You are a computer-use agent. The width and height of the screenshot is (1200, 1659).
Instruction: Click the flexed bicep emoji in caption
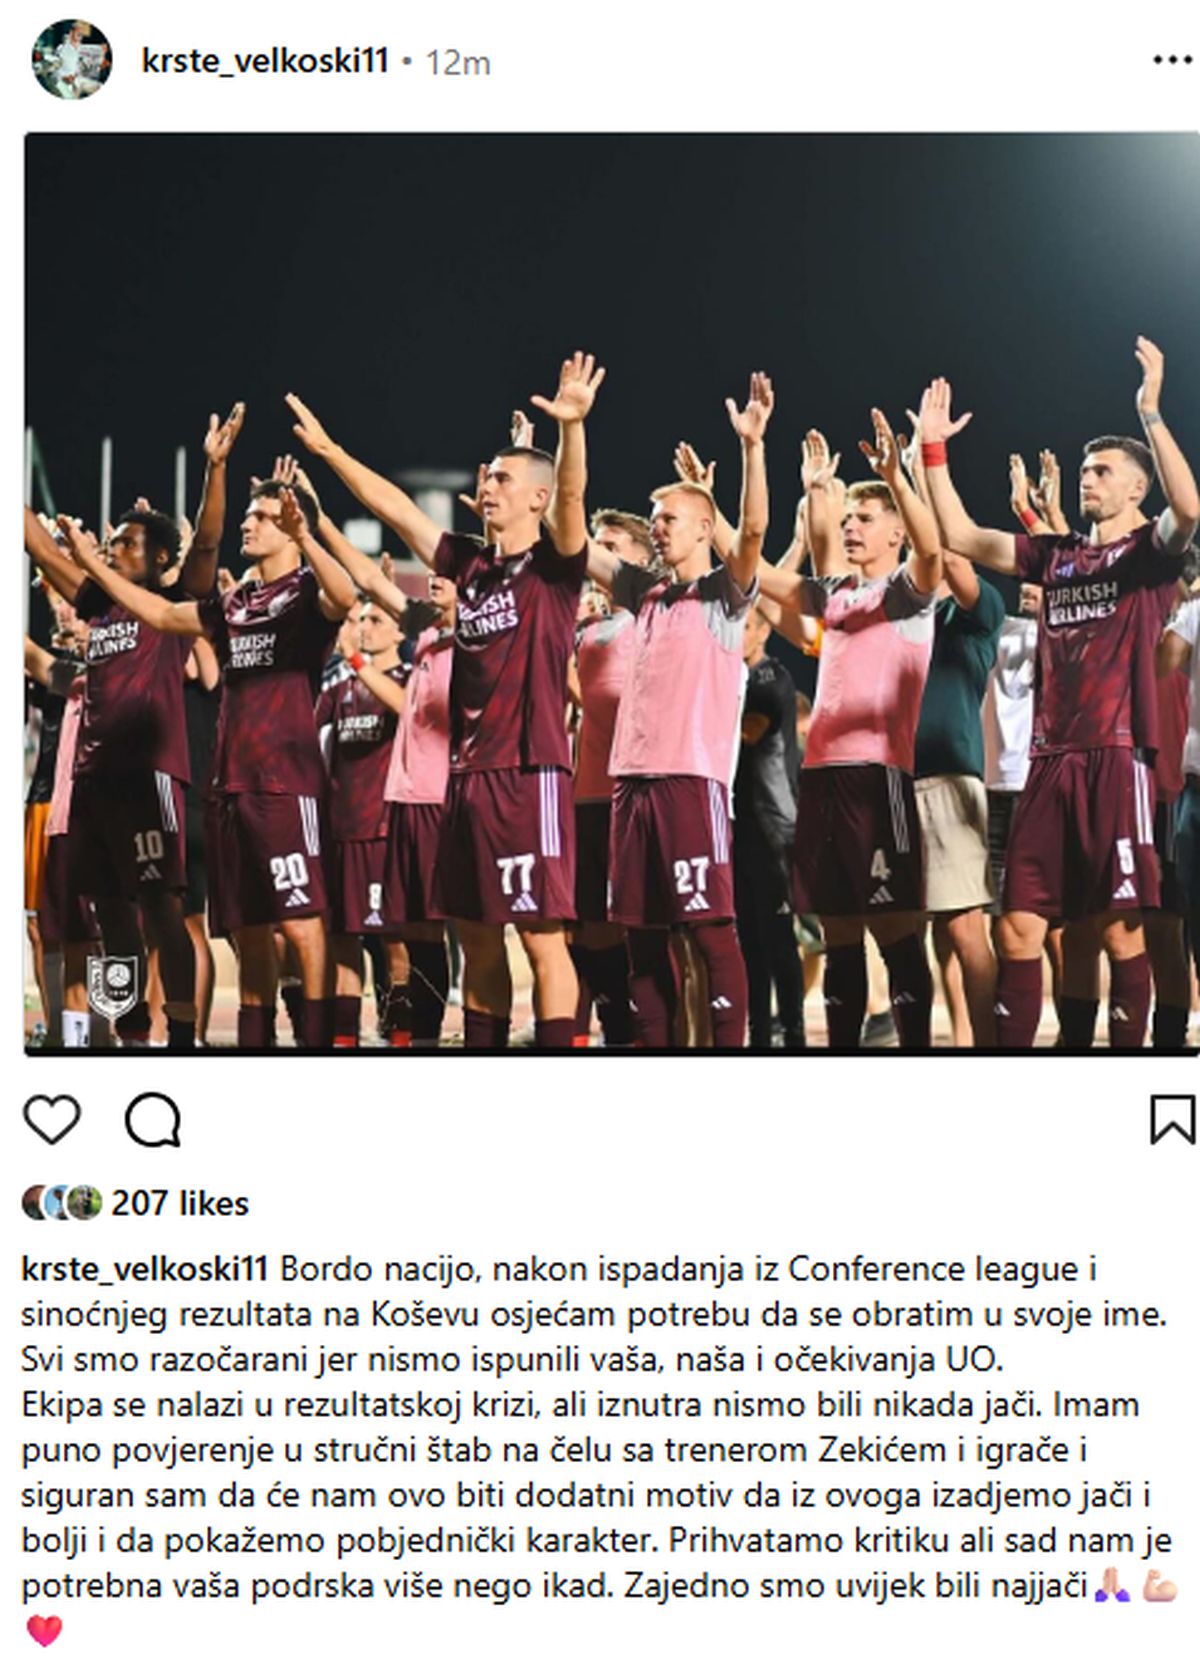coord(1159,1585)
